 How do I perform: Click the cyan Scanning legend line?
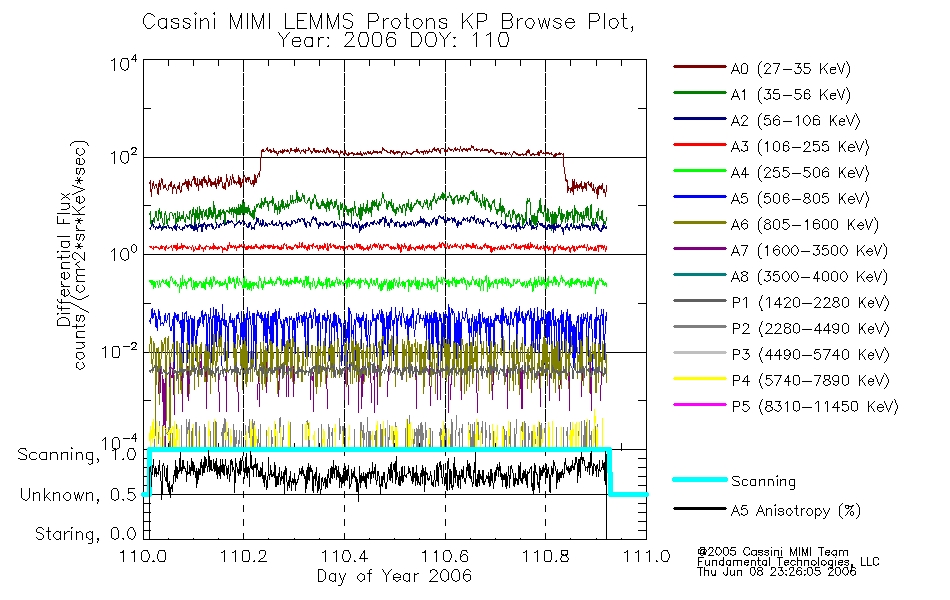(700, 479)
